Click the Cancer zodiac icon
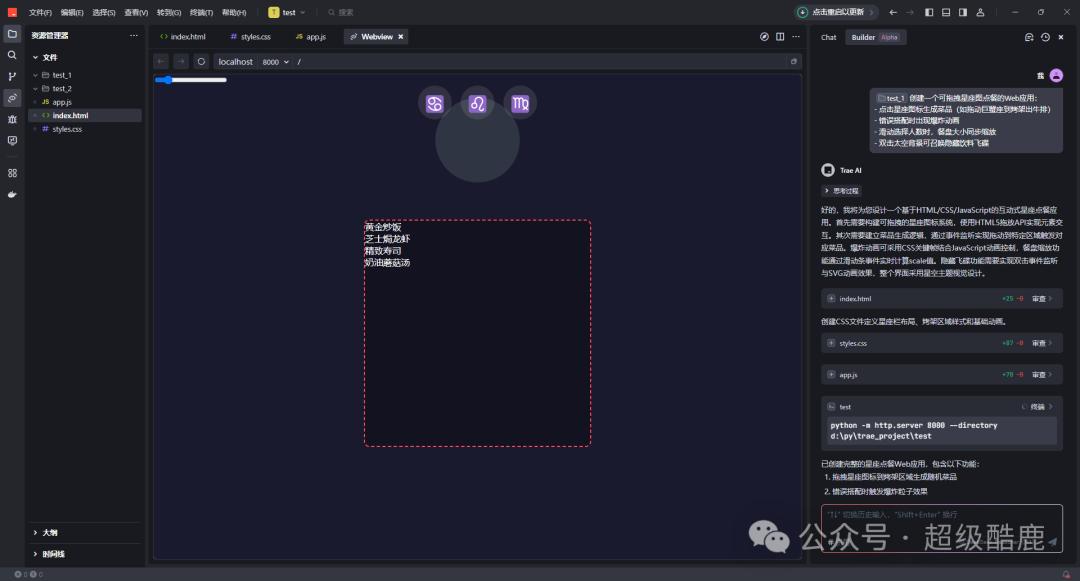This screenshot has width=1080, height=581. pos(434,103)
